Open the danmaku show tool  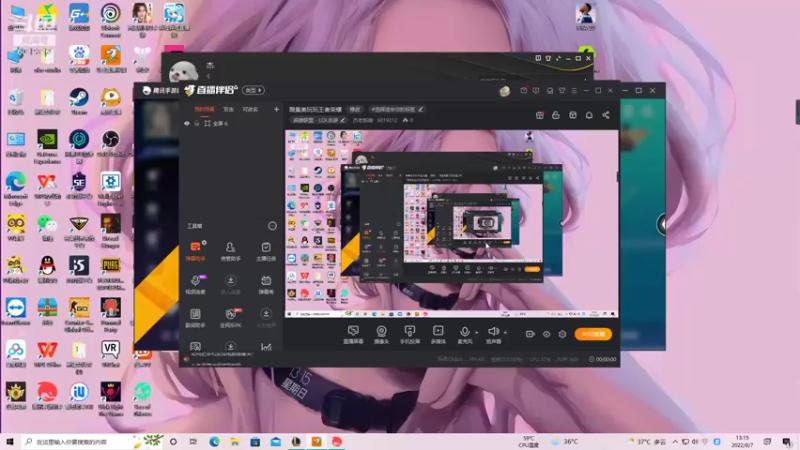266,285
